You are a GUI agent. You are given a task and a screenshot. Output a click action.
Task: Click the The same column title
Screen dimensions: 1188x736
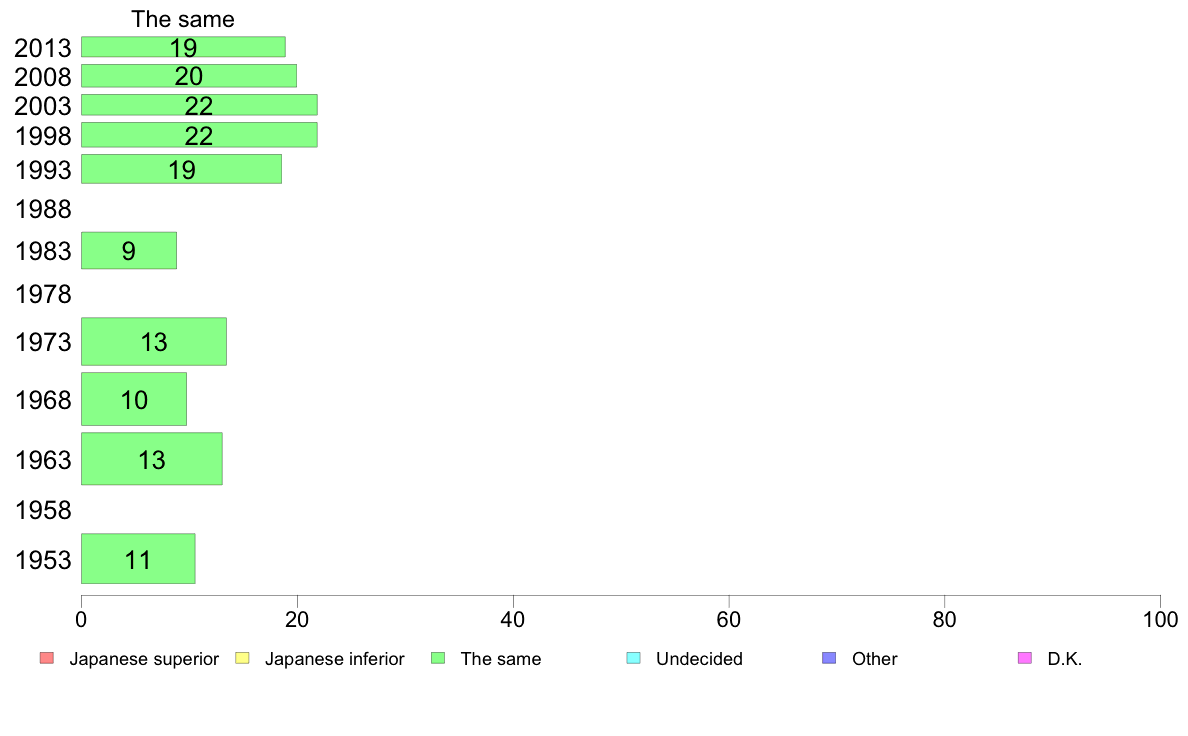coord(183,19)
